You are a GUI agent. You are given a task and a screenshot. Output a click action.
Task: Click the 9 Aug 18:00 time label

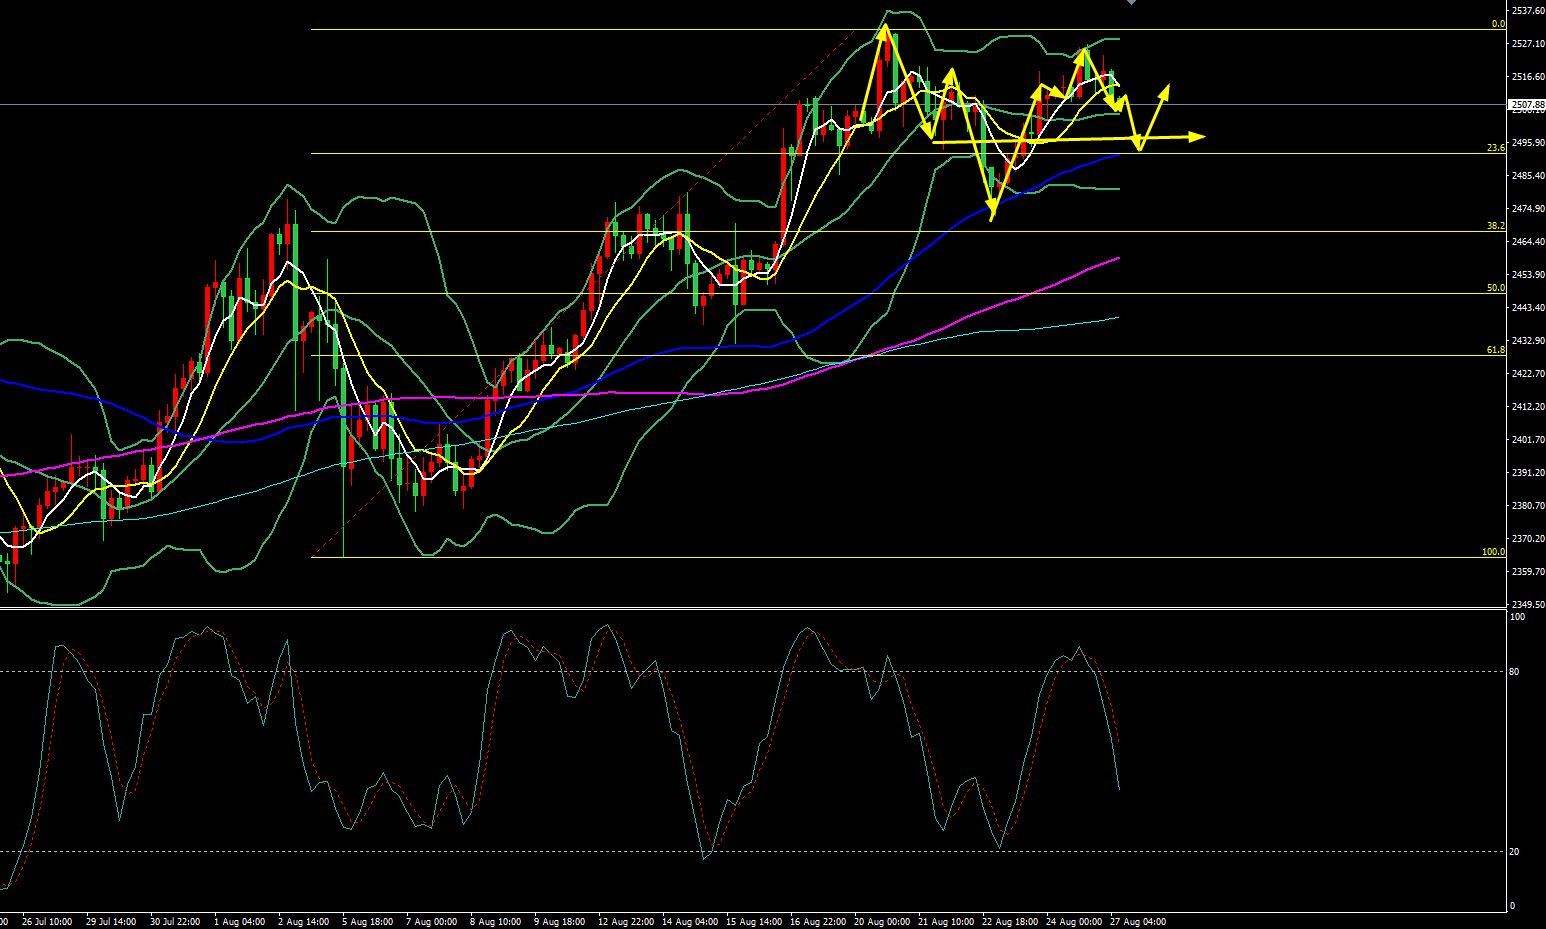click(560, 922)
